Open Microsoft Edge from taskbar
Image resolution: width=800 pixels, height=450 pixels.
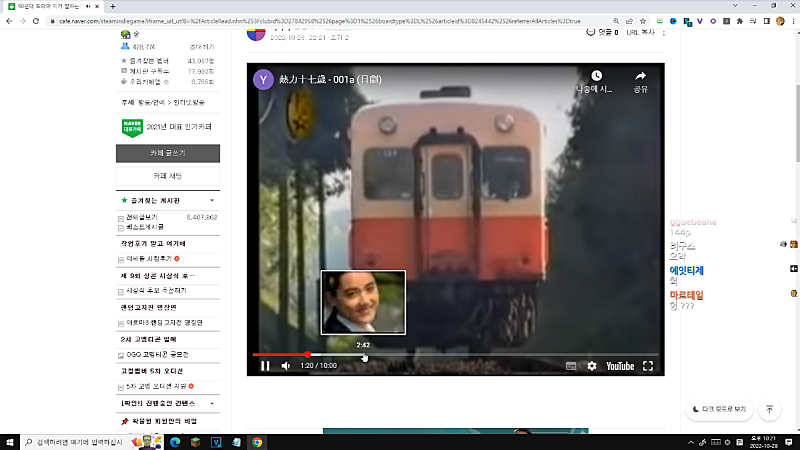pyautogui.click(x=175, y=442)
